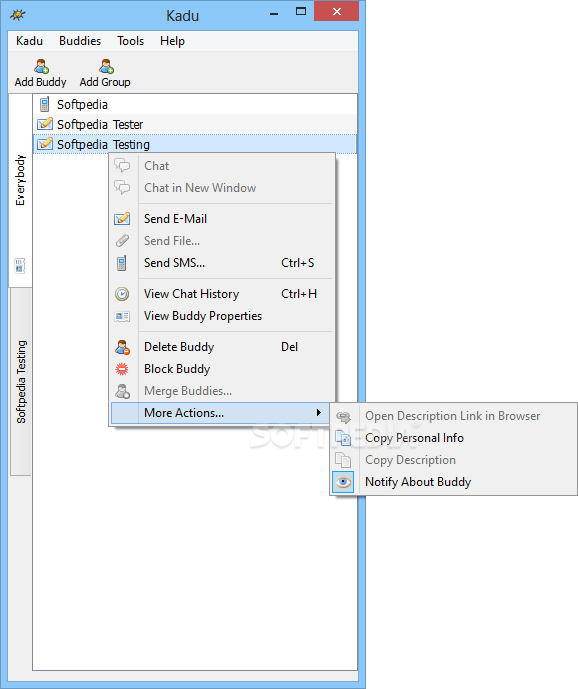
Task: Click greyed Chat menu entry
Action: point(222,166)
